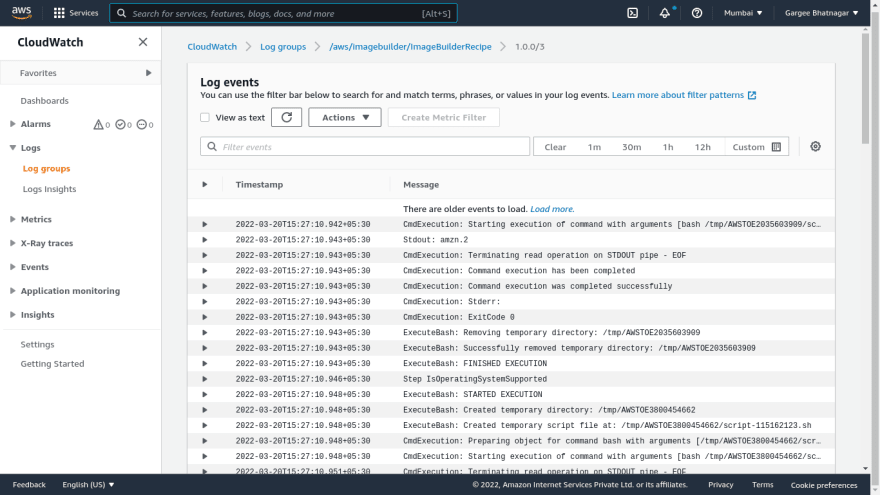The width and height of the screenshot is (880, 495).
Task: Click the alarms in-alarm warning count icon
Action: (98, 125)
